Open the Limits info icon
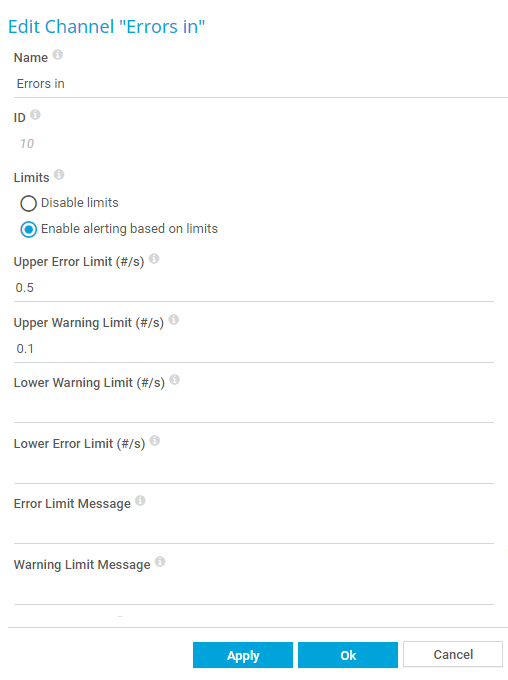The image size is (508, 680). point(59,174)
